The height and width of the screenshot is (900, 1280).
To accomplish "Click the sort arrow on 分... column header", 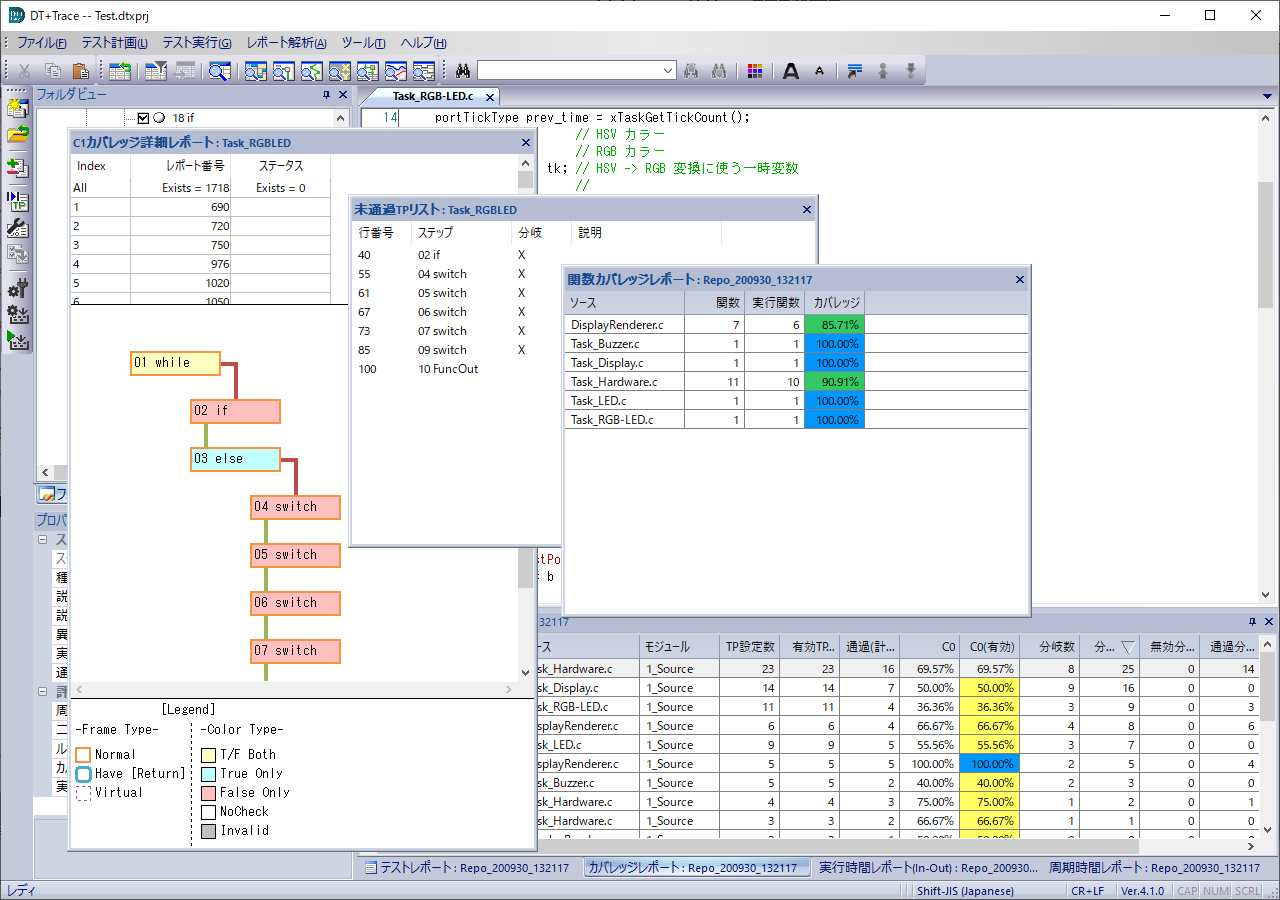I will click(x=1127, y=648).
